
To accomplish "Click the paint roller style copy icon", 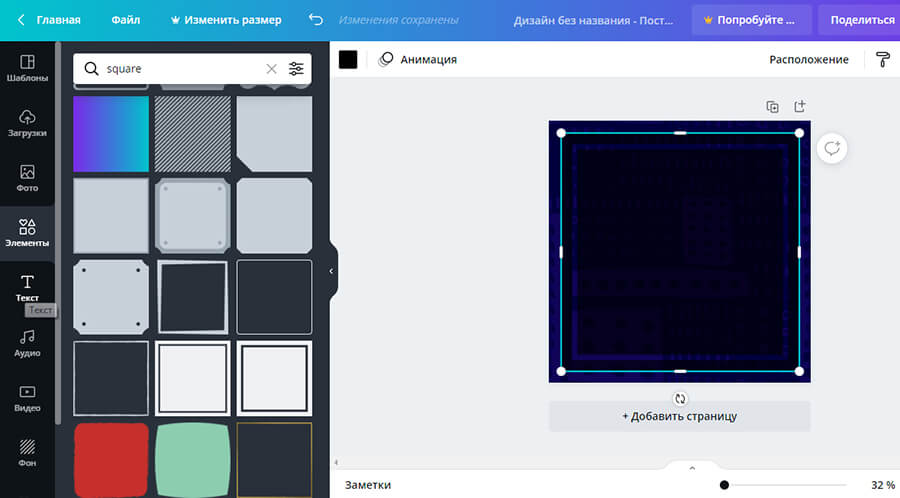I will click(x=883, y=60).
